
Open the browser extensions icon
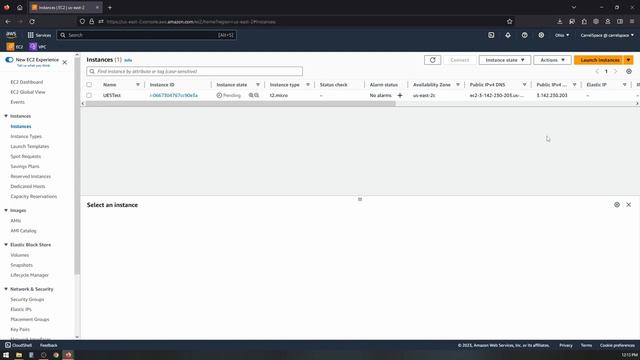pyautogui.click(x=584, y=21)
